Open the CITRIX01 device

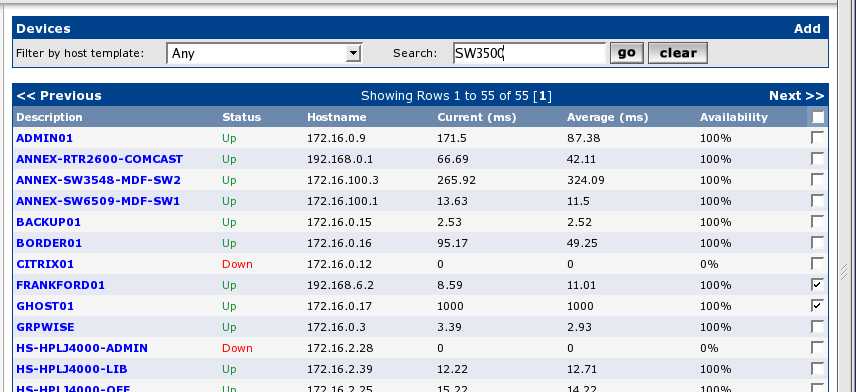click(x=45, y=264)
